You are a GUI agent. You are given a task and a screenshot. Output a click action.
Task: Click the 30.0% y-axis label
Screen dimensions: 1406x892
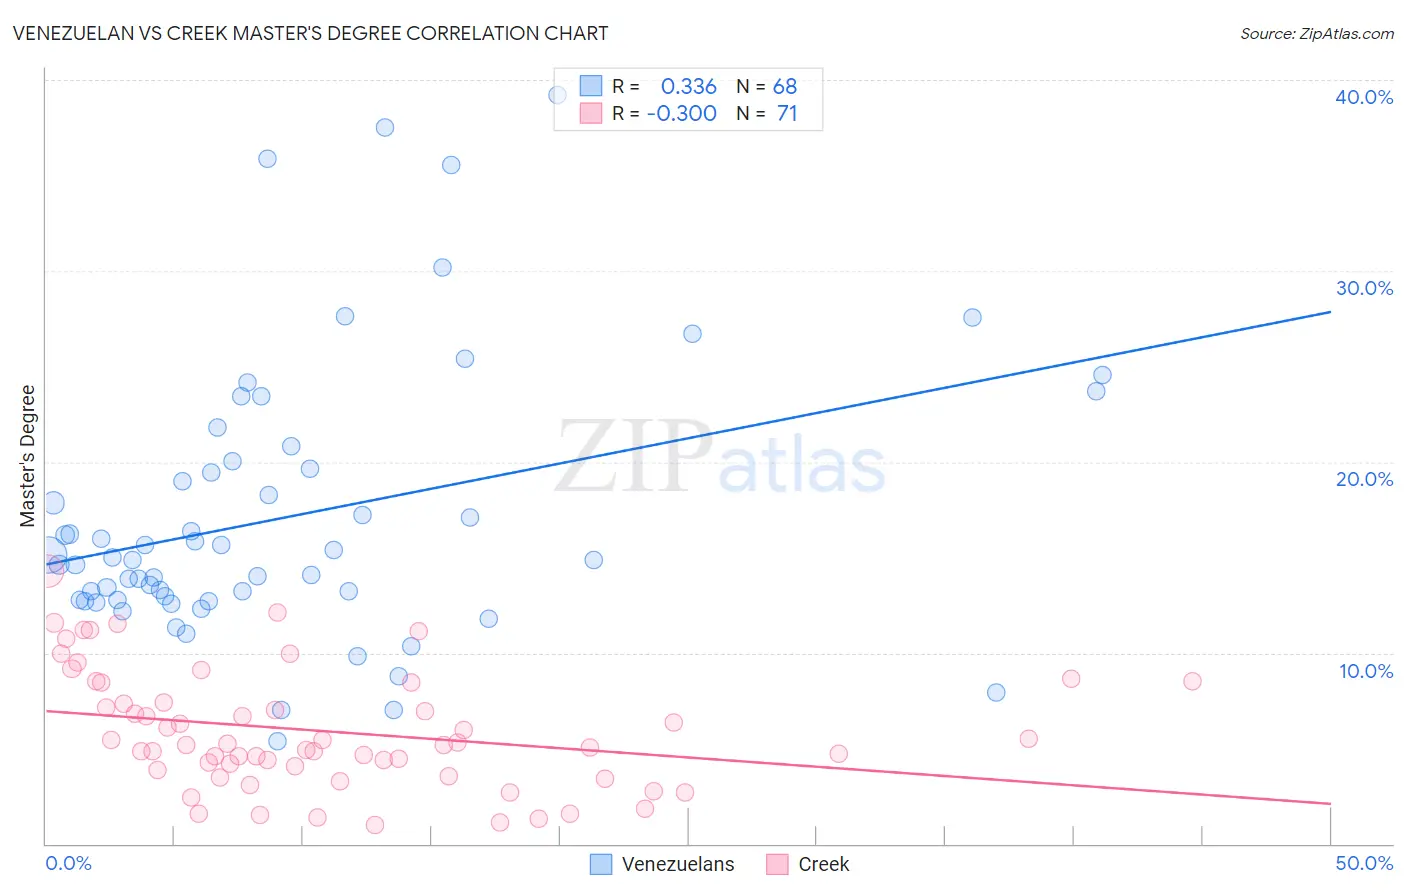(1364, 288)
